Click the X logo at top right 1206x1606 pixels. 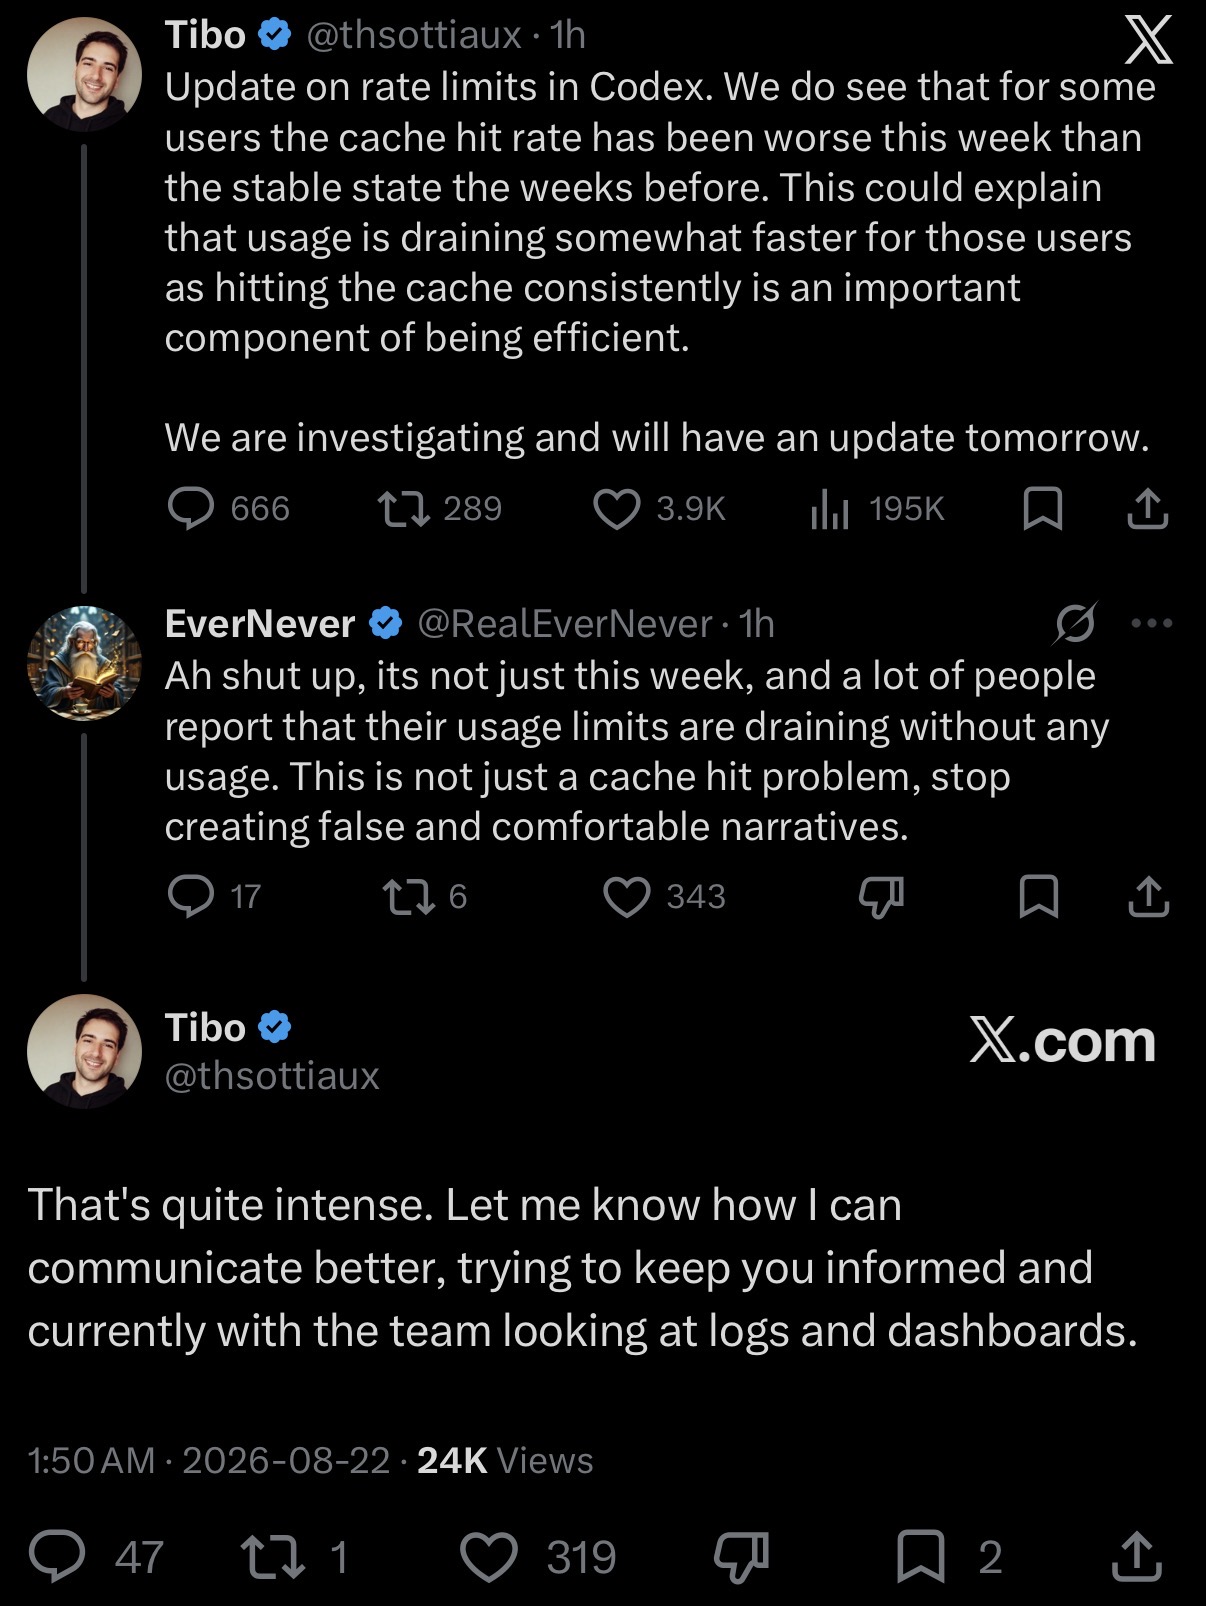[x=1148, y=40]
